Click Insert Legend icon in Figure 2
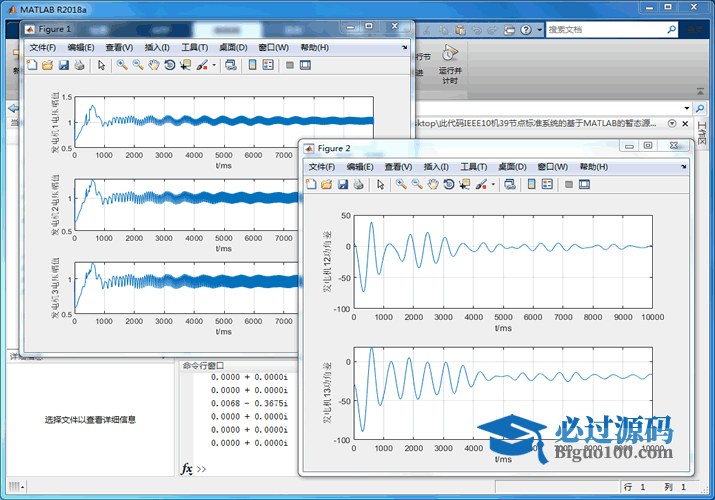This screenshot has height=500, width=715. tap(547, 184)
